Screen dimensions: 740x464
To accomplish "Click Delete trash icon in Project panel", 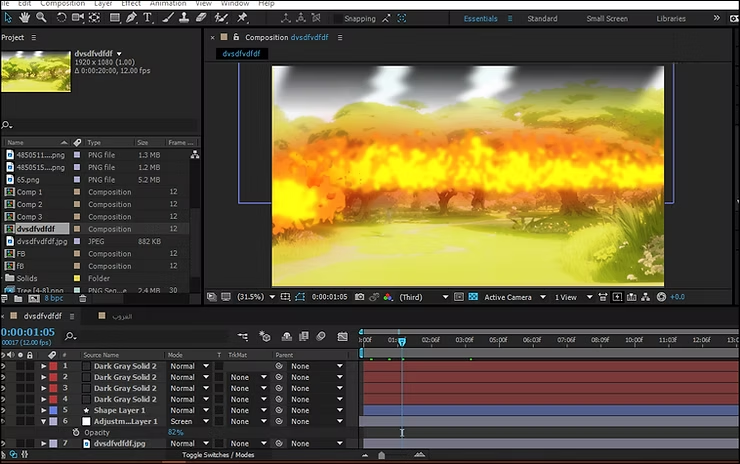I will (x=83, y=298).
